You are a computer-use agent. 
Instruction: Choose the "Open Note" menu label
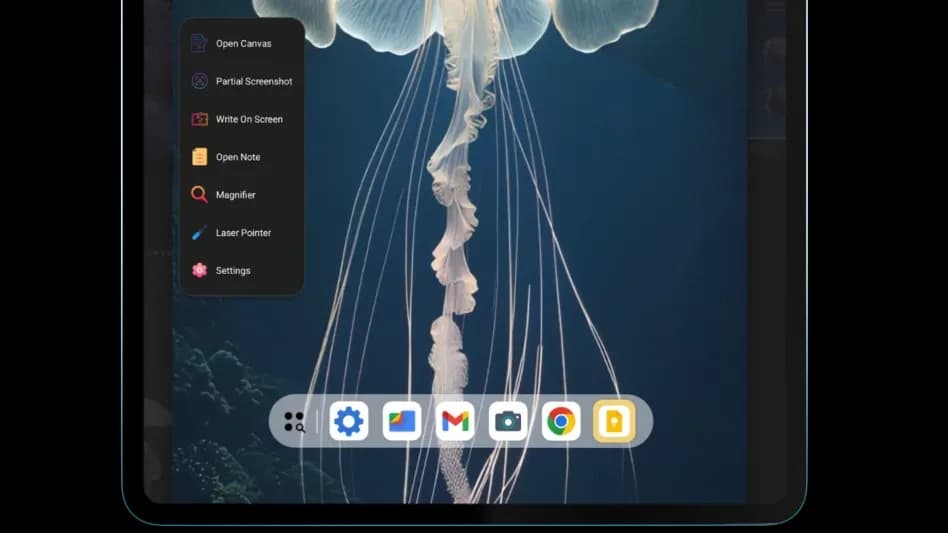238,157
